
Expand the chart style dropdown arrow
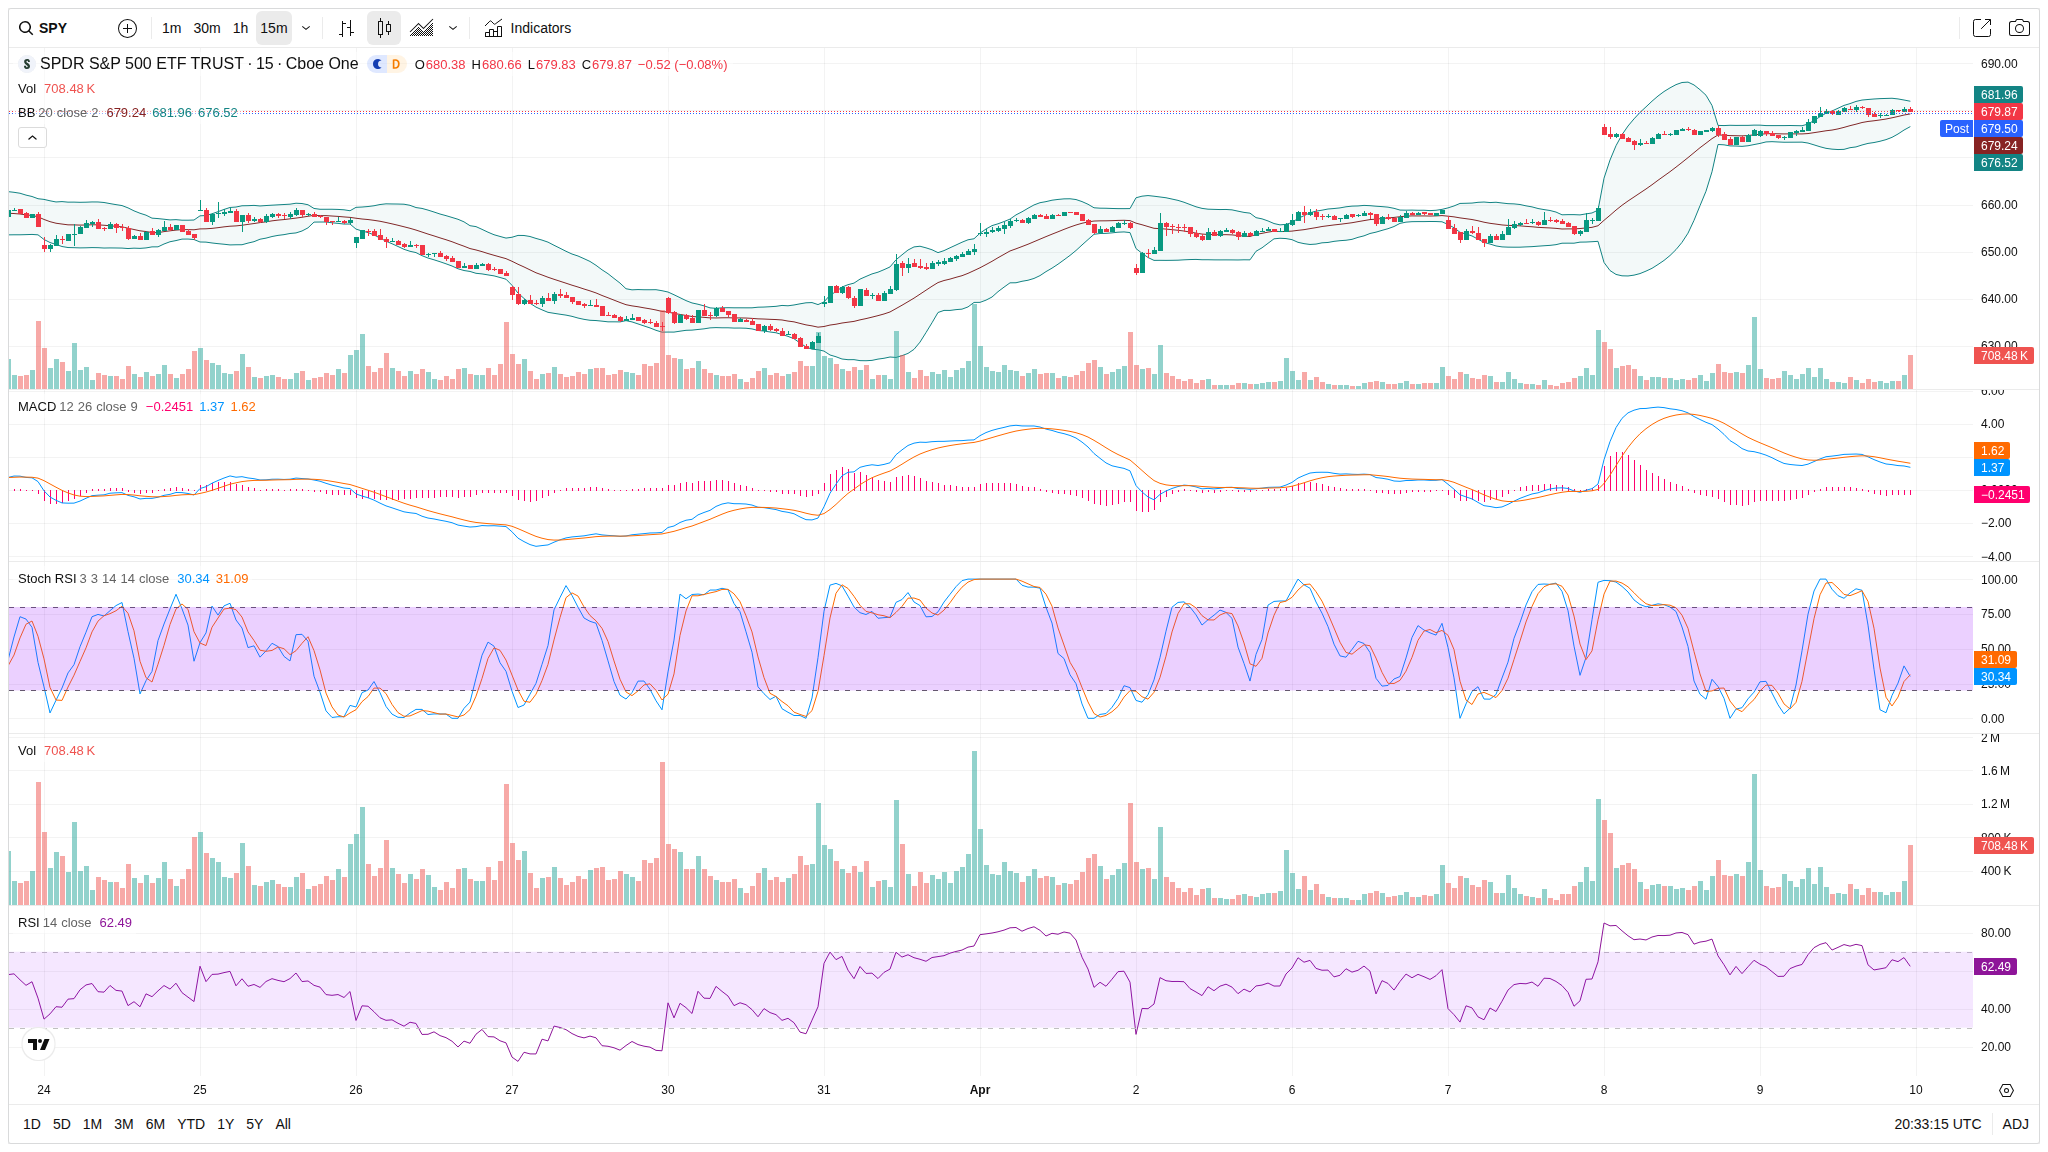[453, 28]
